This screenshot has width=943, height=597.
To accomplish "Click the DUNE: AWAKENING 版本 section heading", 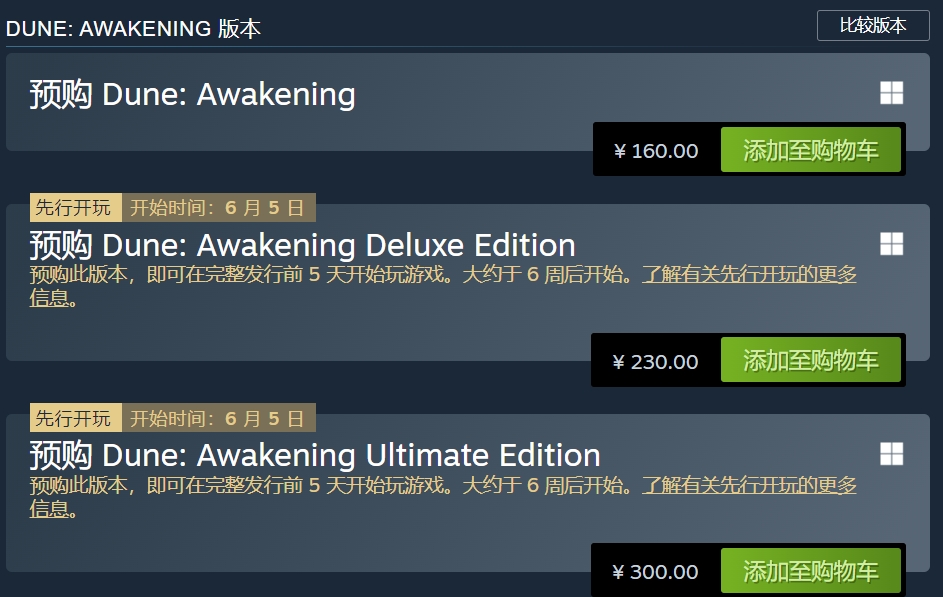I will point(133,28).
